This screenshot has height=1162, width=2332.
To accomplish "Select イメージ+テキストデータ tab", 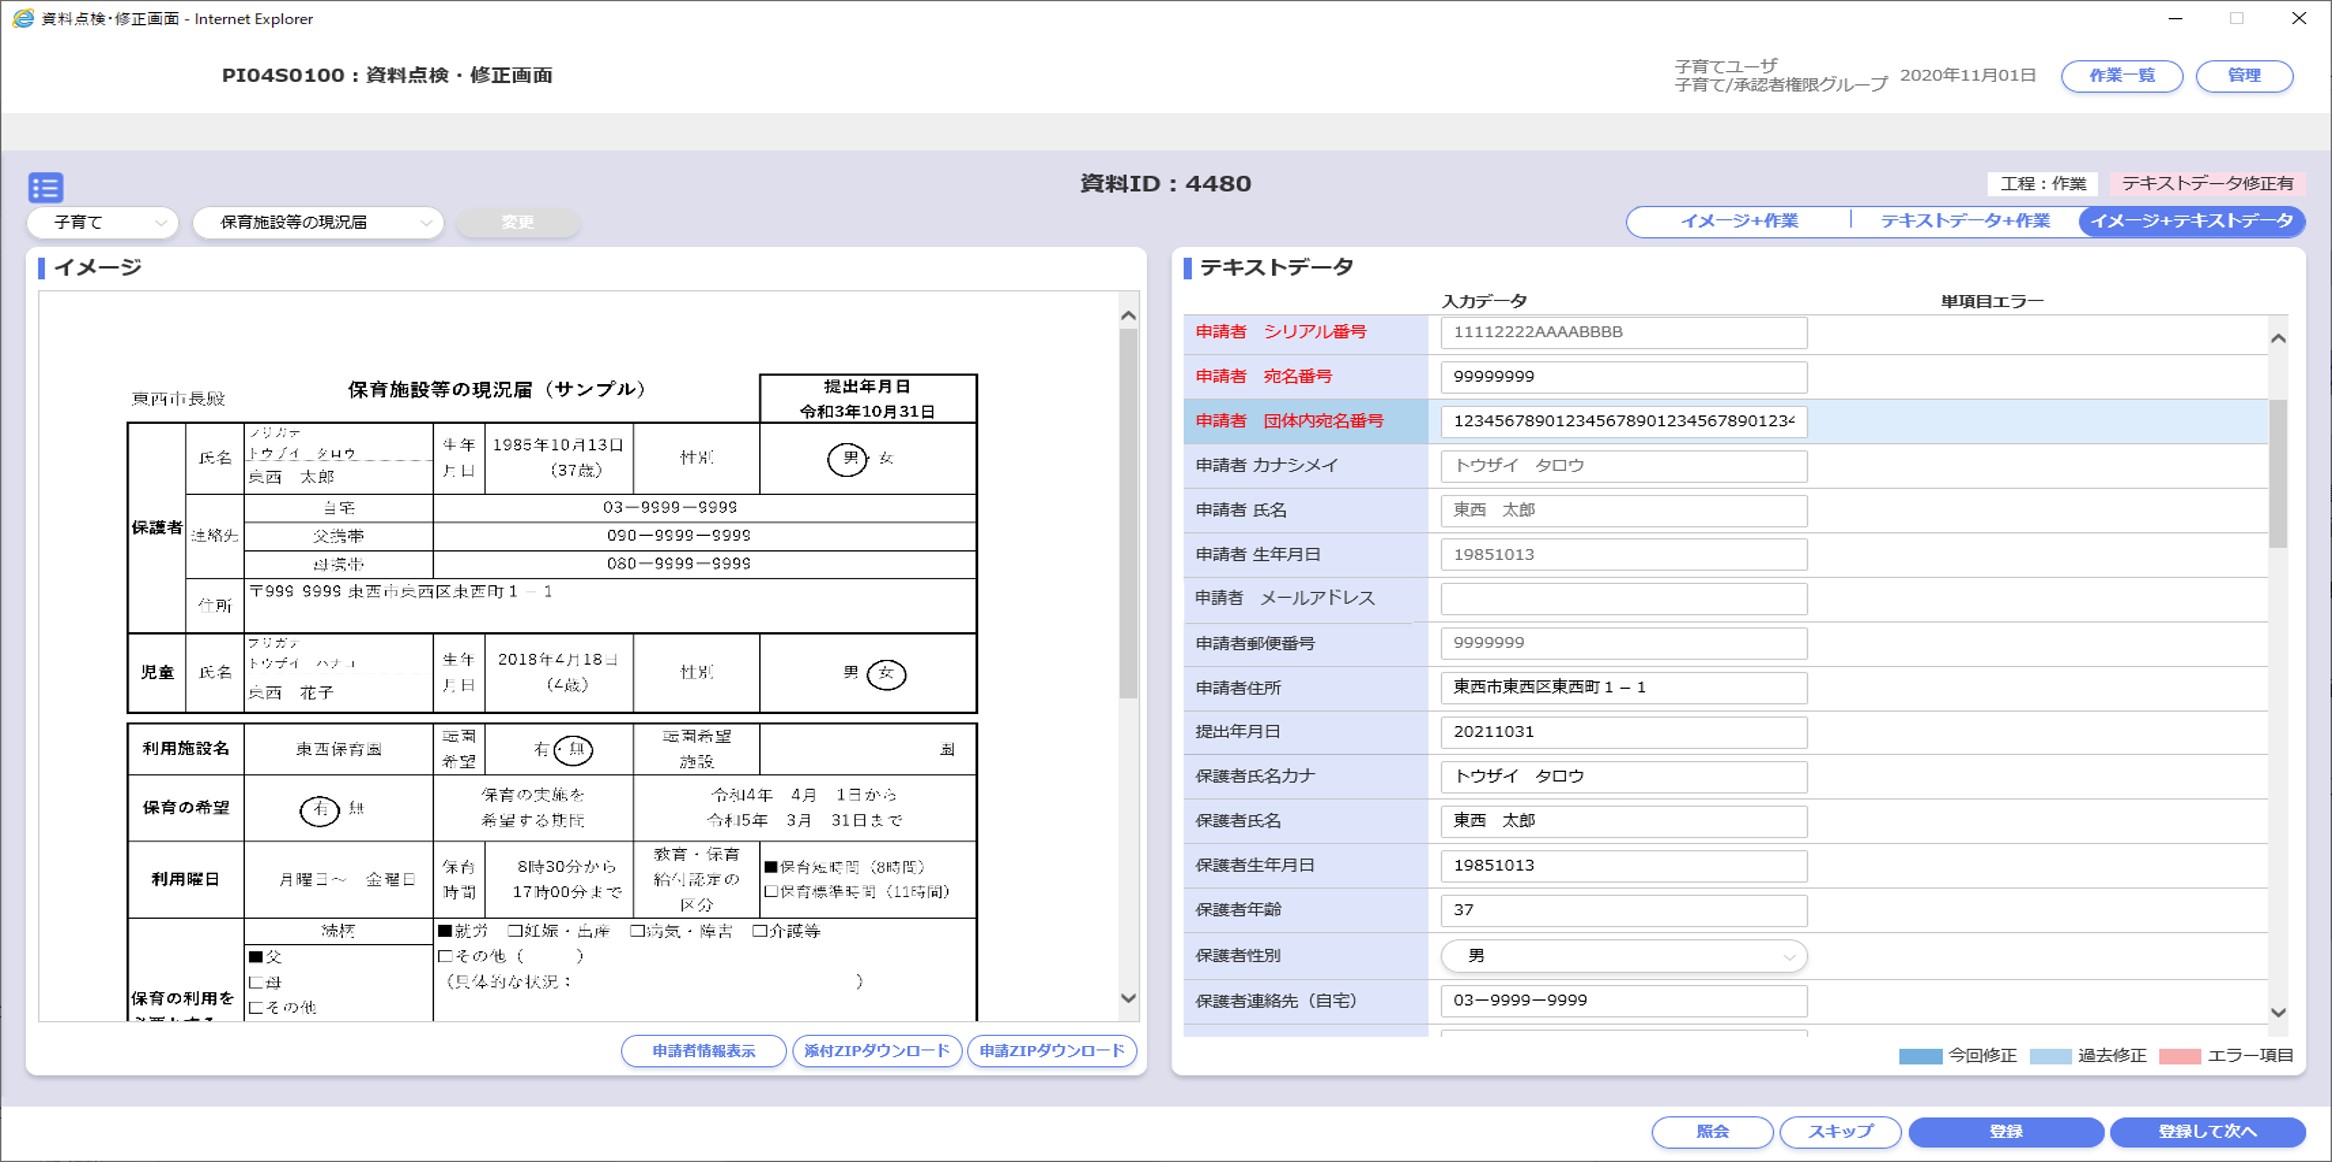I will 2192,221.
